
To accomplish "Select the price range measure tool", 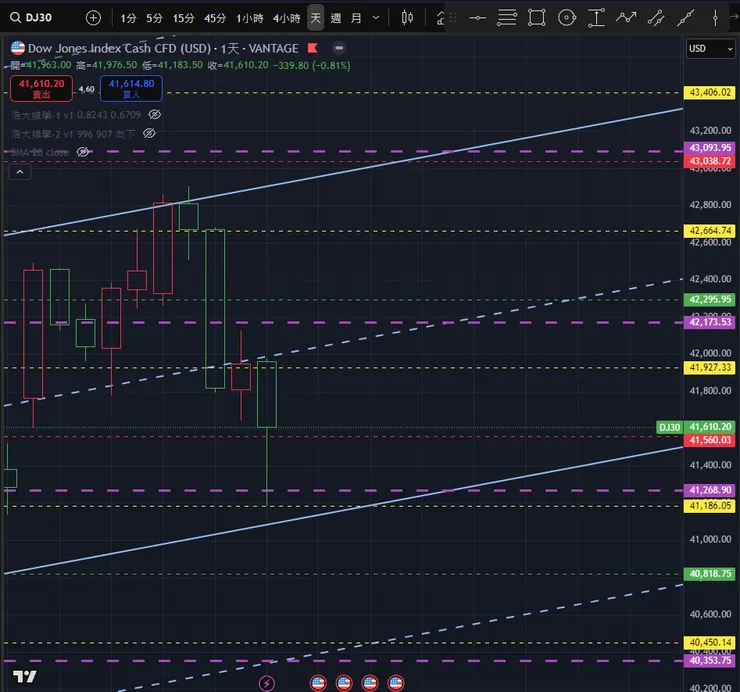I will click(x=596, y=18).
